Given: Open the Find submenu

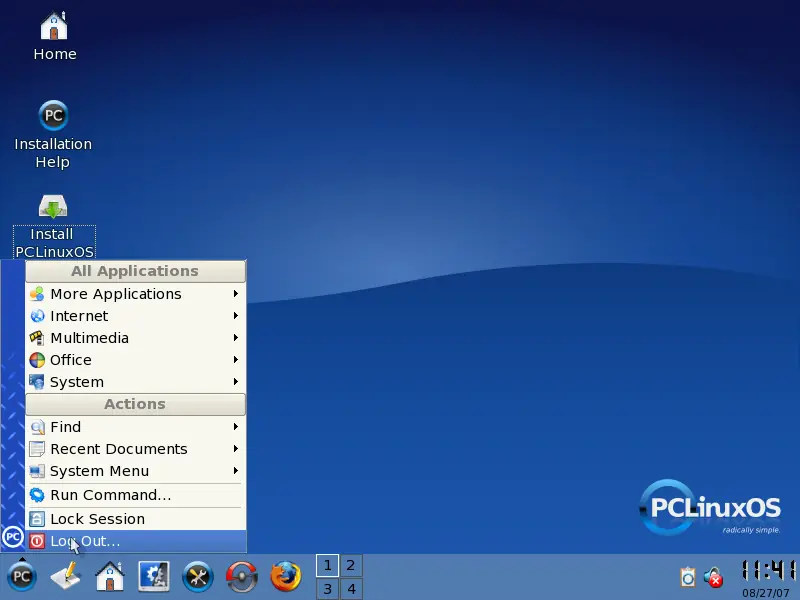Looking at the screenshot, I should click(x=136, y=427).
